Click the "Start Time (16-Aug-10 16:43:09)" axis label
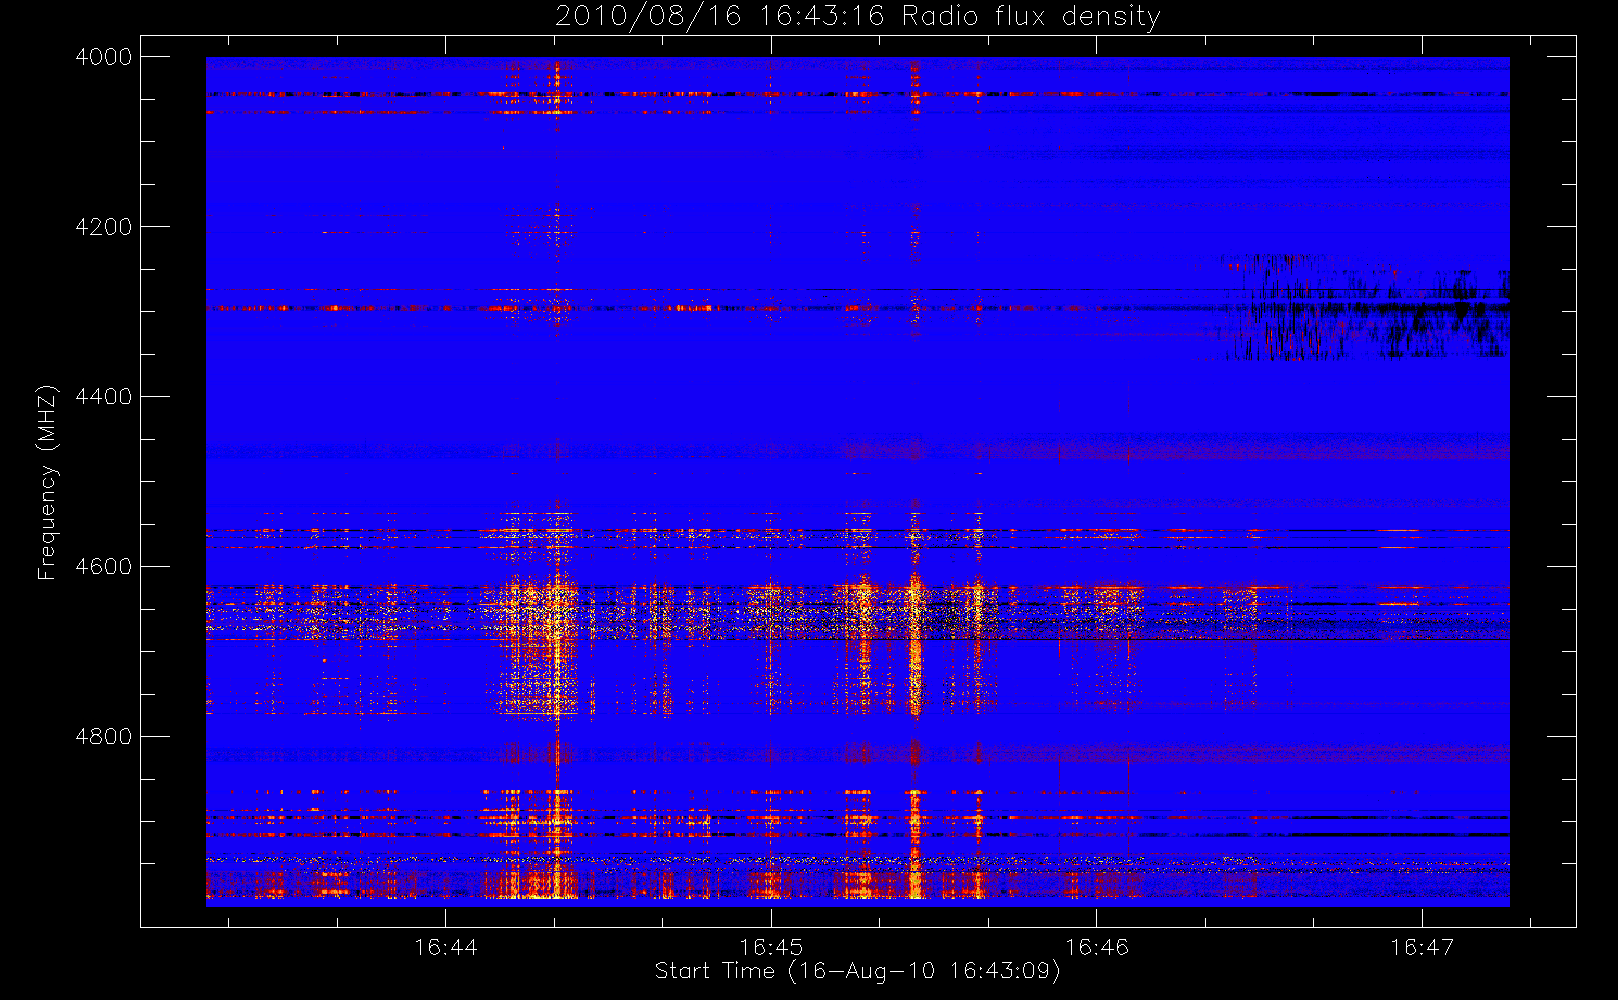The width and height of the screenshot is (1618, 1000). [x=857, y=971]
